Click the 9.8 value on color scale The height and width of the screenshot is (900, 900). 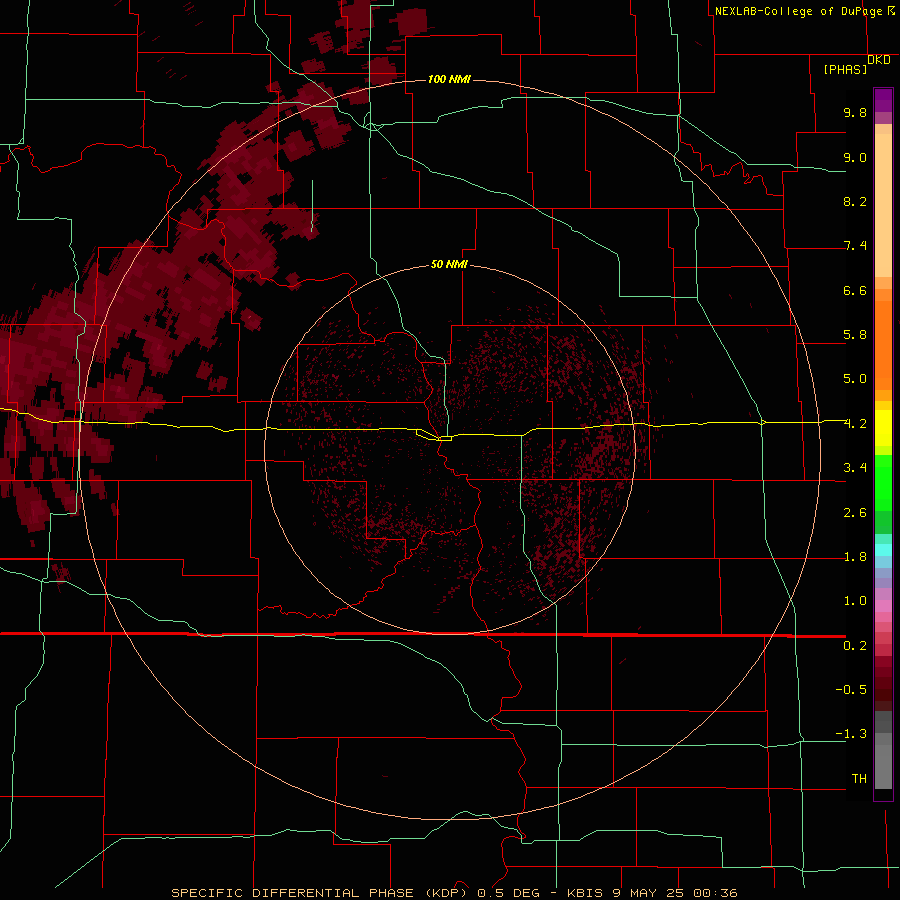pyautogui.click(x=855, y=112)
